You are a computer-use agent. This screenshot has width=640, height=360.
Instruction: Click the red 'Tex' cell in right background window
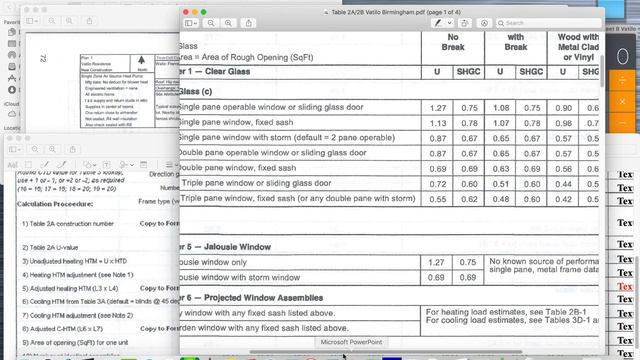(625, 286)
